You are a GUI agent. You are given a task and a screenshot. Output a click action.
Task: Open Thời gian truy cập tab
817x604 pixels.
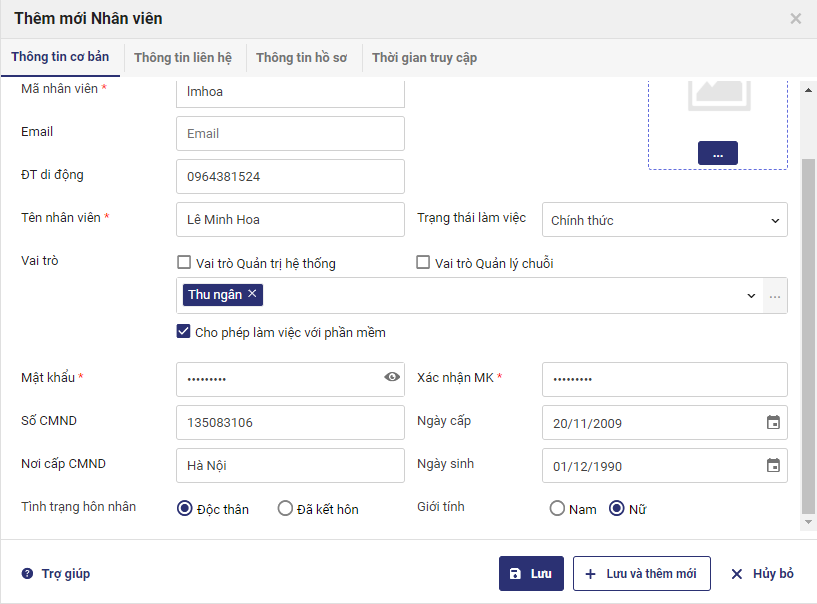424,58
